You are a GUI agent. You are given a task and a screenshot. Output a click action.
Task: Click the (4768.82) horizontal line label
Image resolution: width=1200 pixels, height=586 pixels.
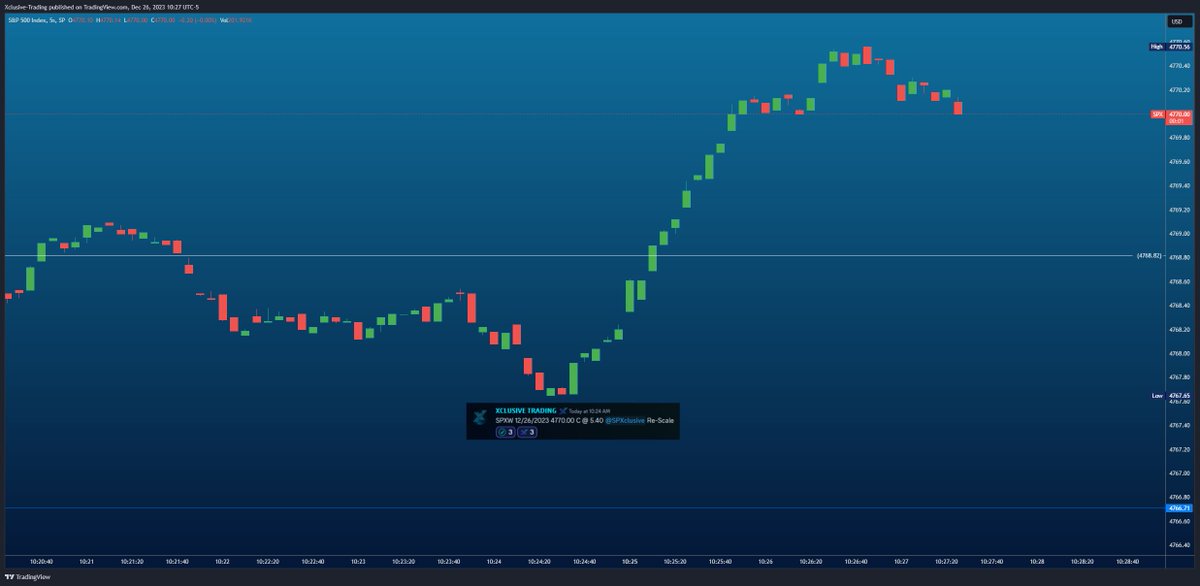pyautogui.click(x=1149, y=256)
